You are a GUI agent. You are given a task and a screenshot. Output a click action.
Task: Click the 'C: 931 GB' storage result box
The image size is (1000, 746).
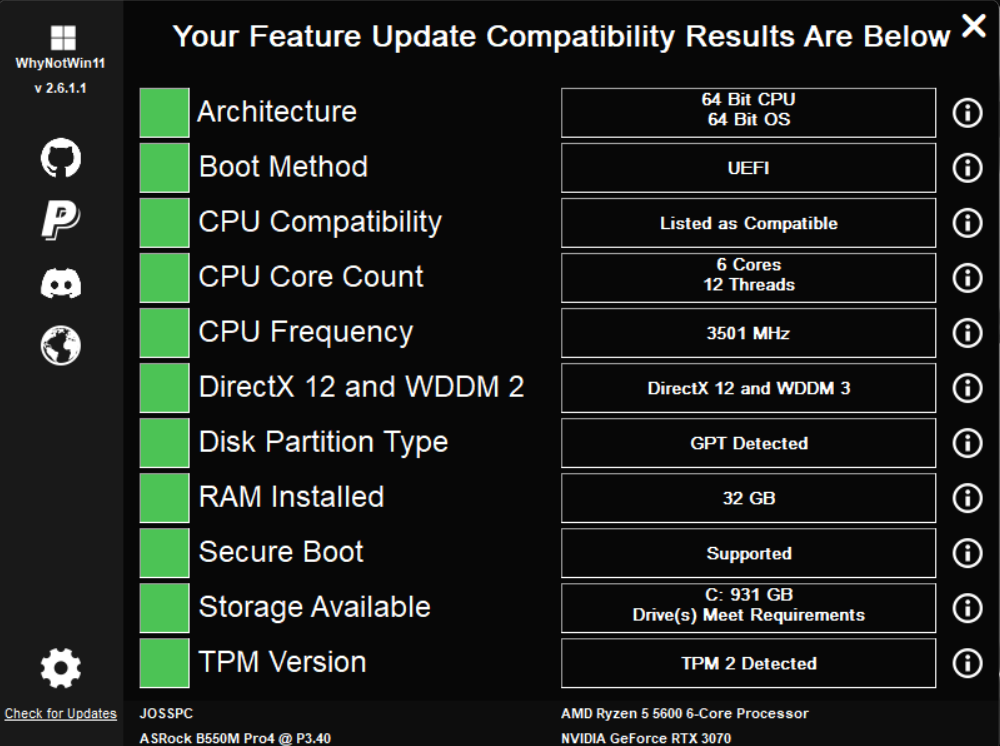749,608
